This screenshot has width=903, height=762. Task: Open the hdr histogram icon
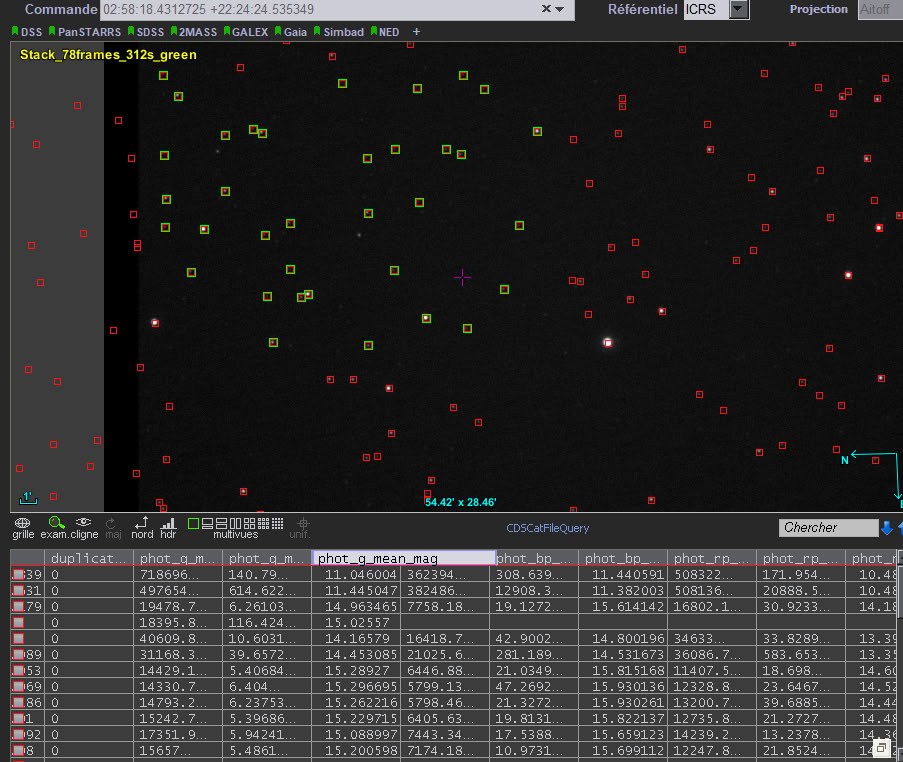point(168,523)
